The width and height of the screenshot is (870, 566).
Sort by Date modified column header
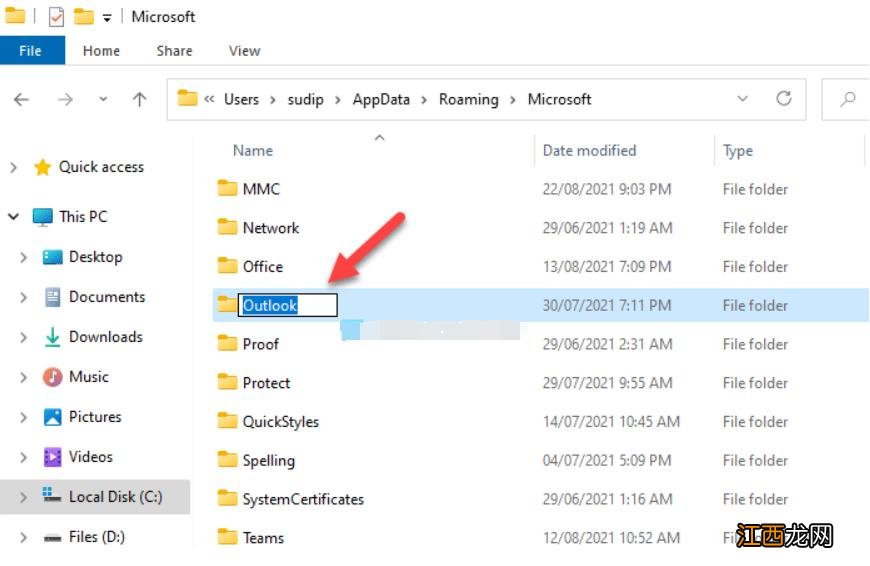[589, 150]
